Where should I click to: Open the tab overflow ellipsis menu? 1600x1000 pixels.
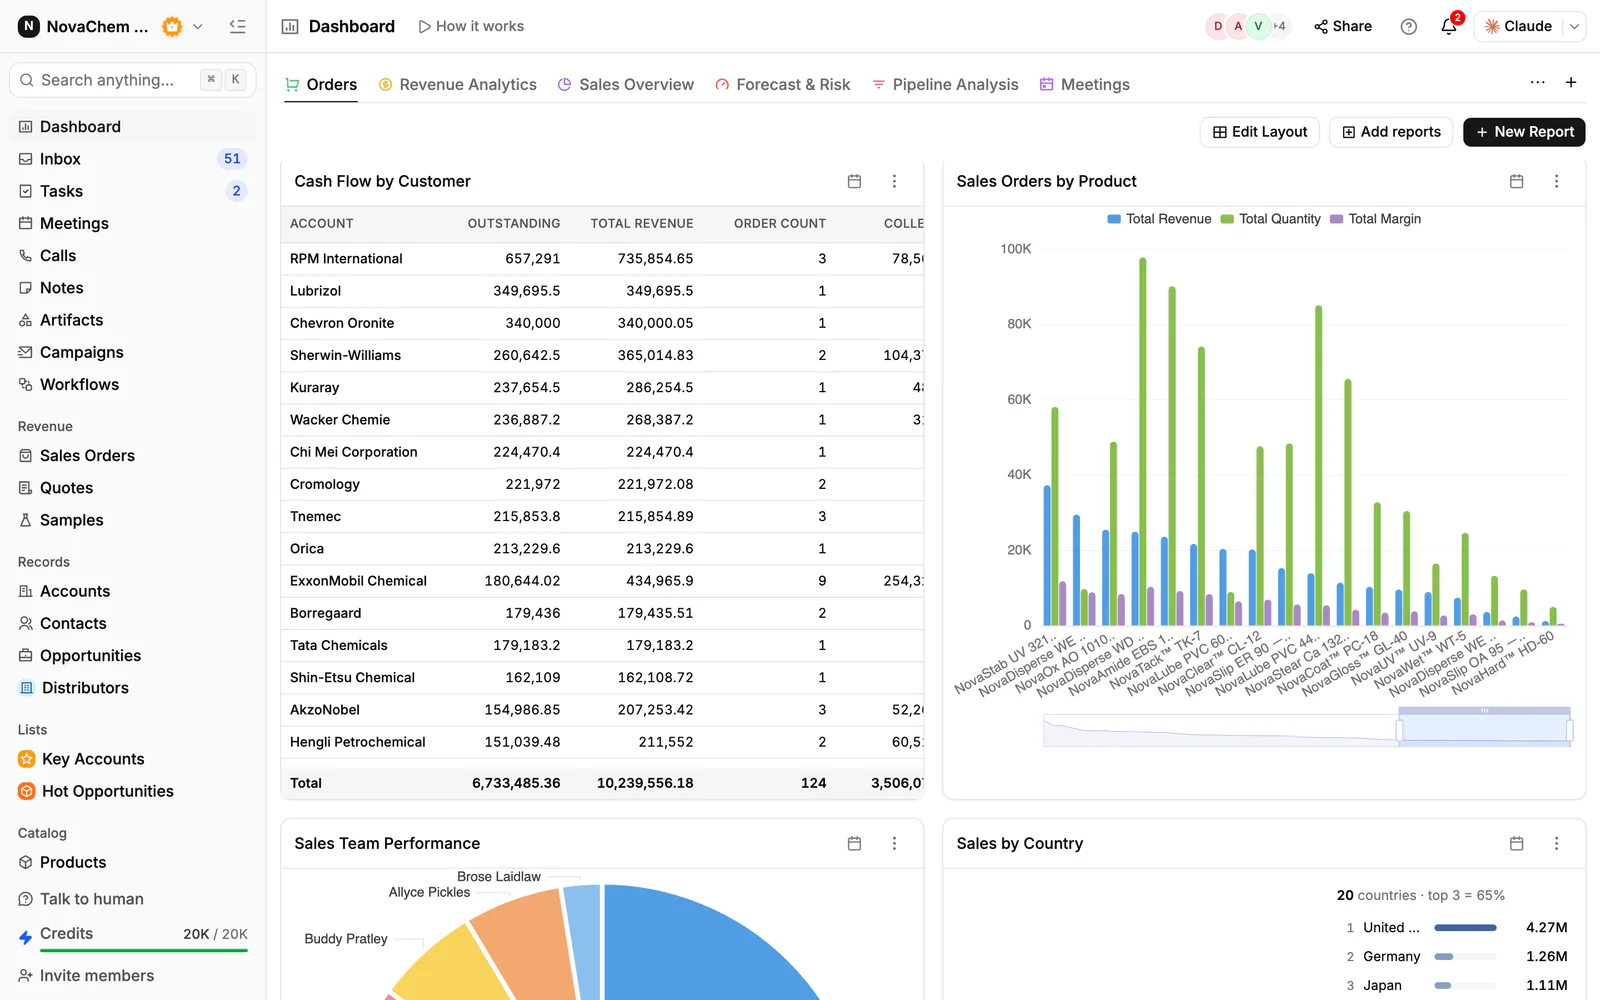pos(1537,82)
